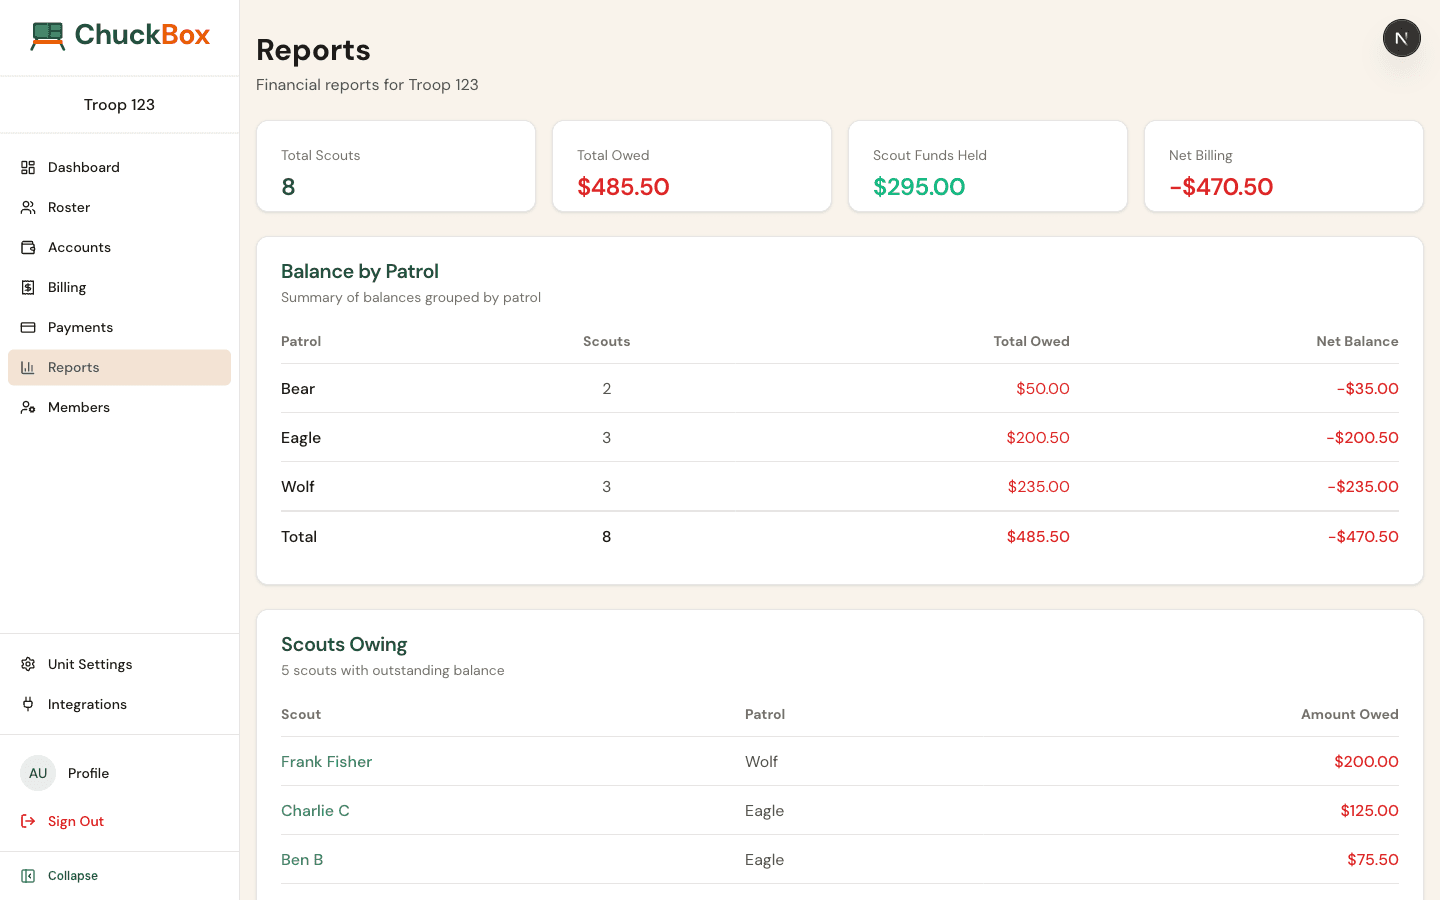This screenshot has height=900, width=1440.
Task: Select the Dashboard icon in sidebar
Action: click(28, 167)
